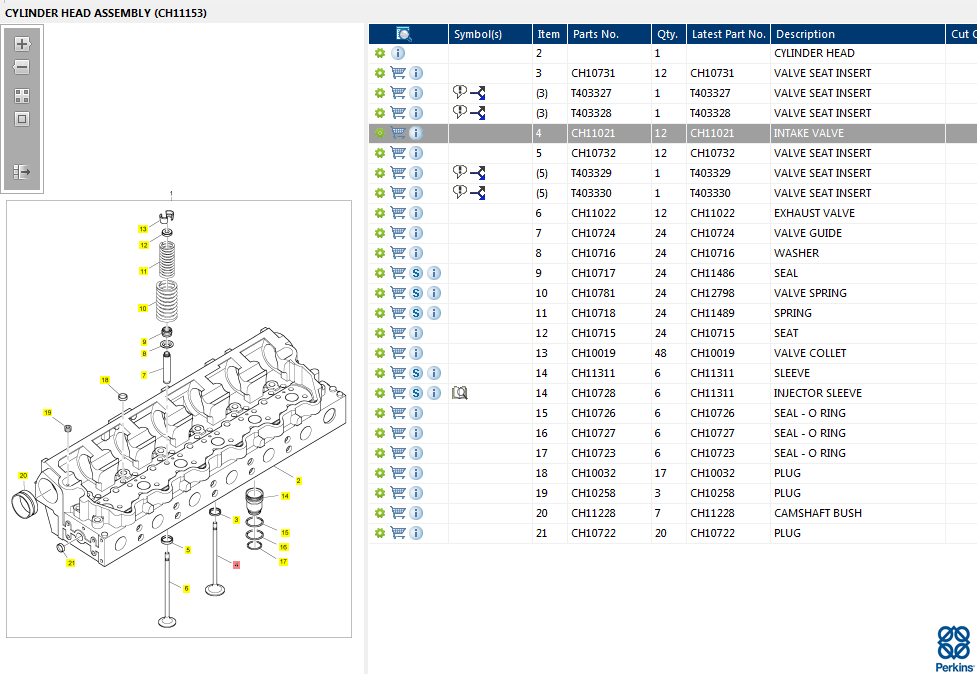This screenshot has width=977, height=674.
Task: Open the note symbol for part T403327
Action: pyautogui.click(x=460, y=93)
